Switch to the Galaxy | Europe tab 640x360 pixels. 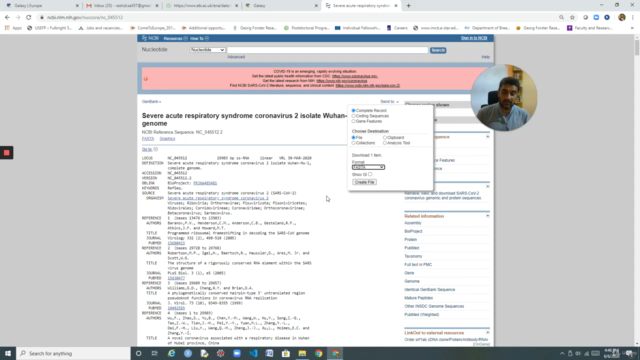(41, 6)
